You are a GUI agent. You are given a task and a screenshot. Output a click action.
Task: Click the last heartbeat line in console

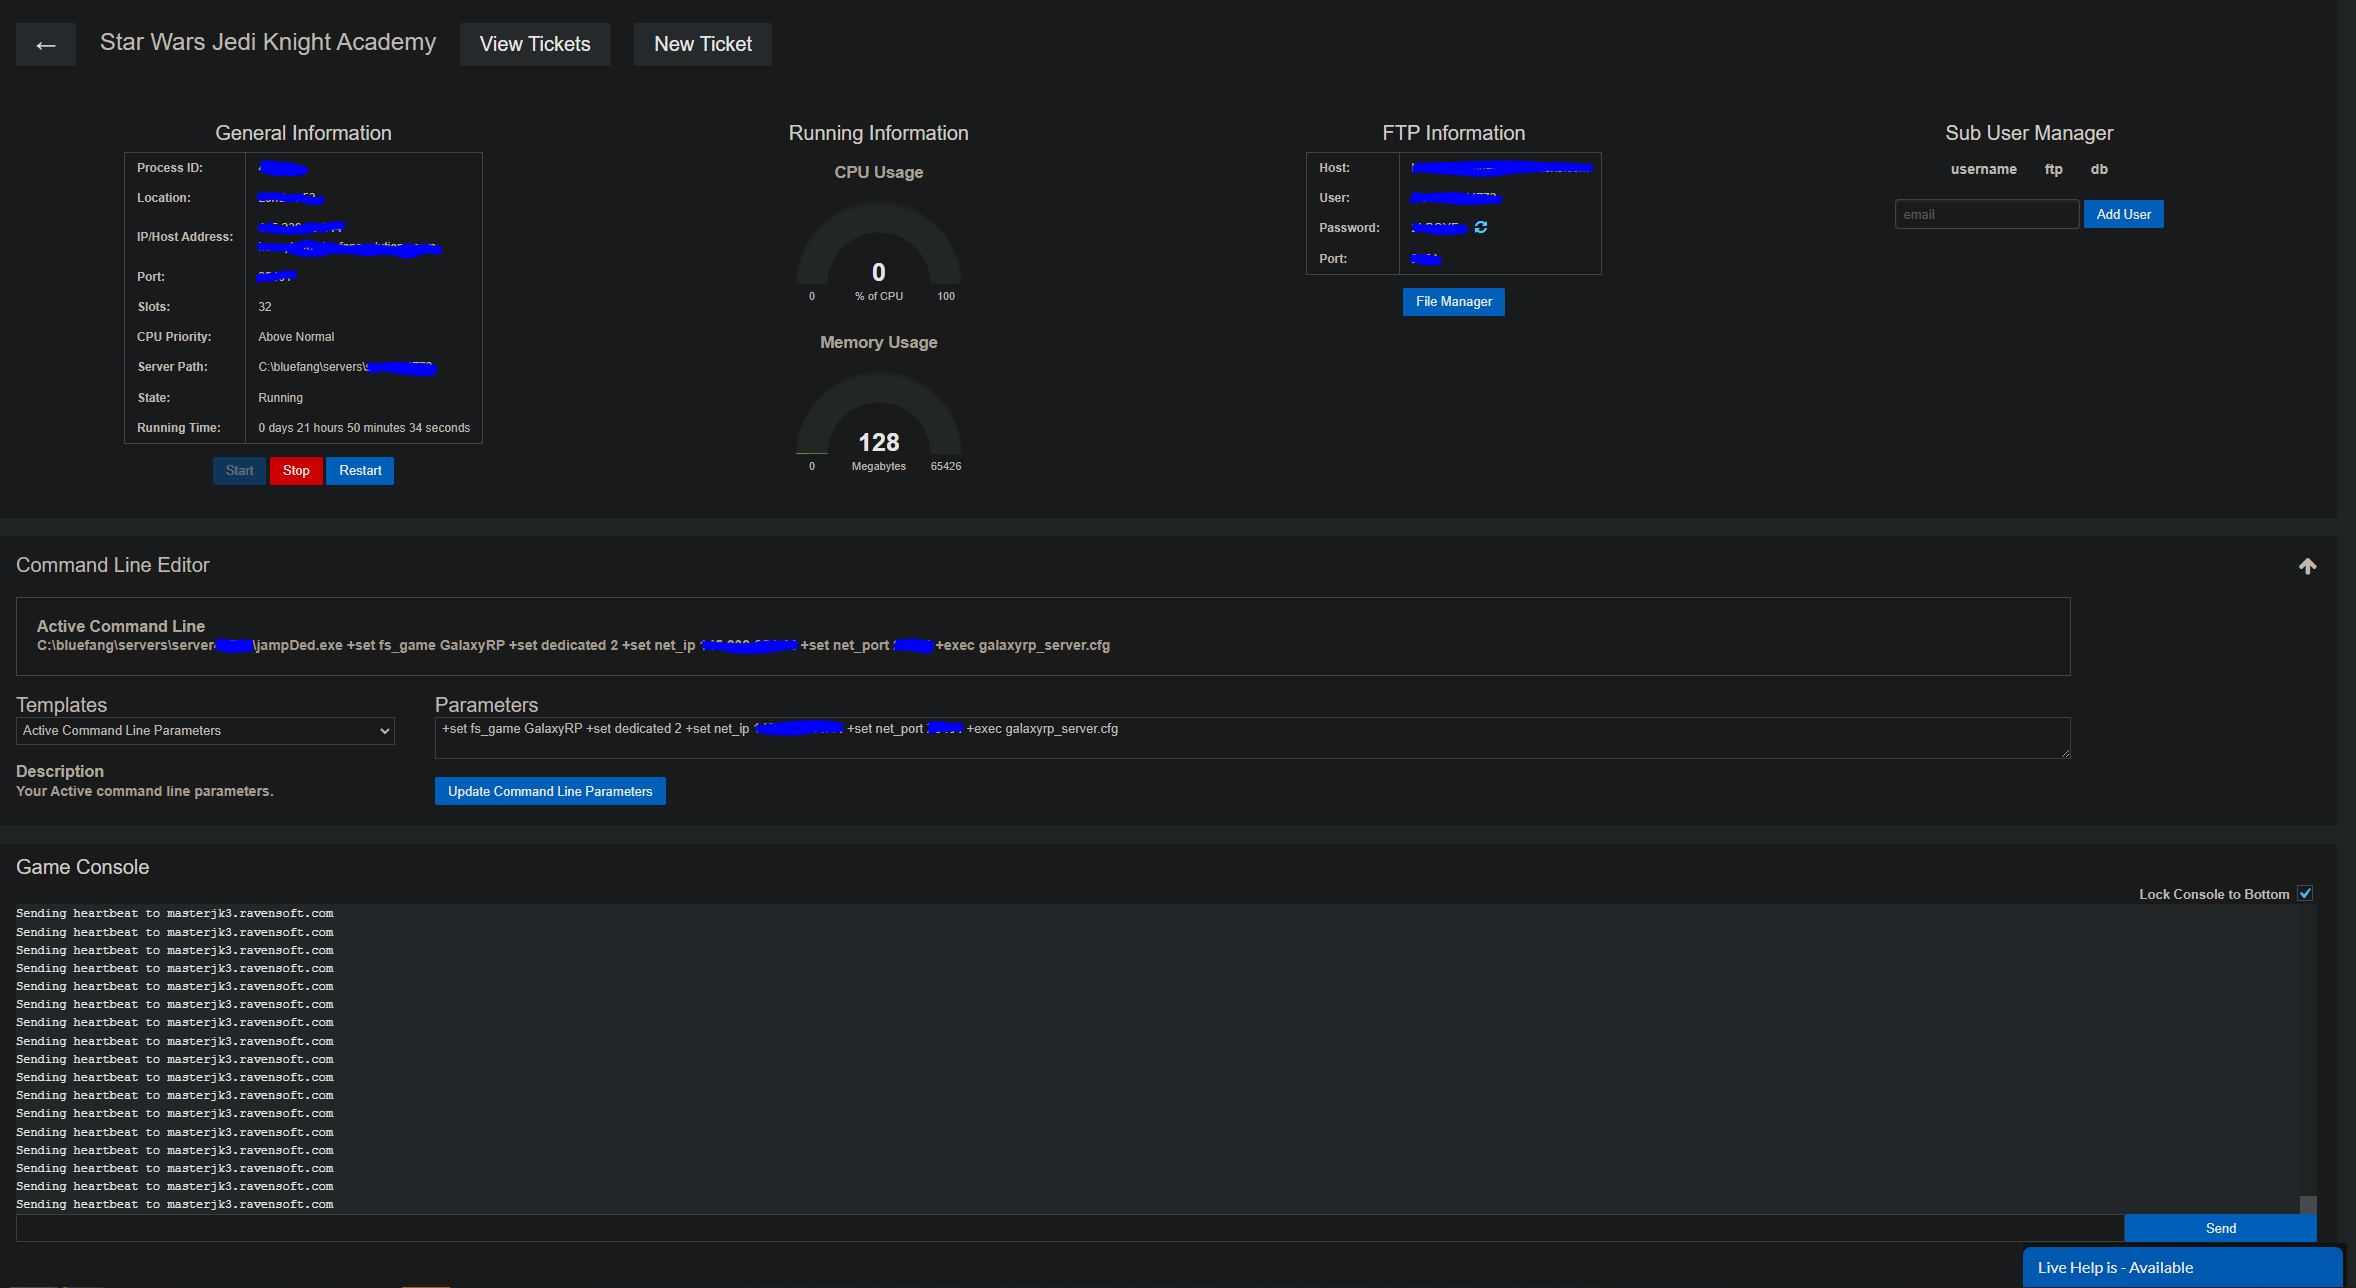coord(175,1204)
